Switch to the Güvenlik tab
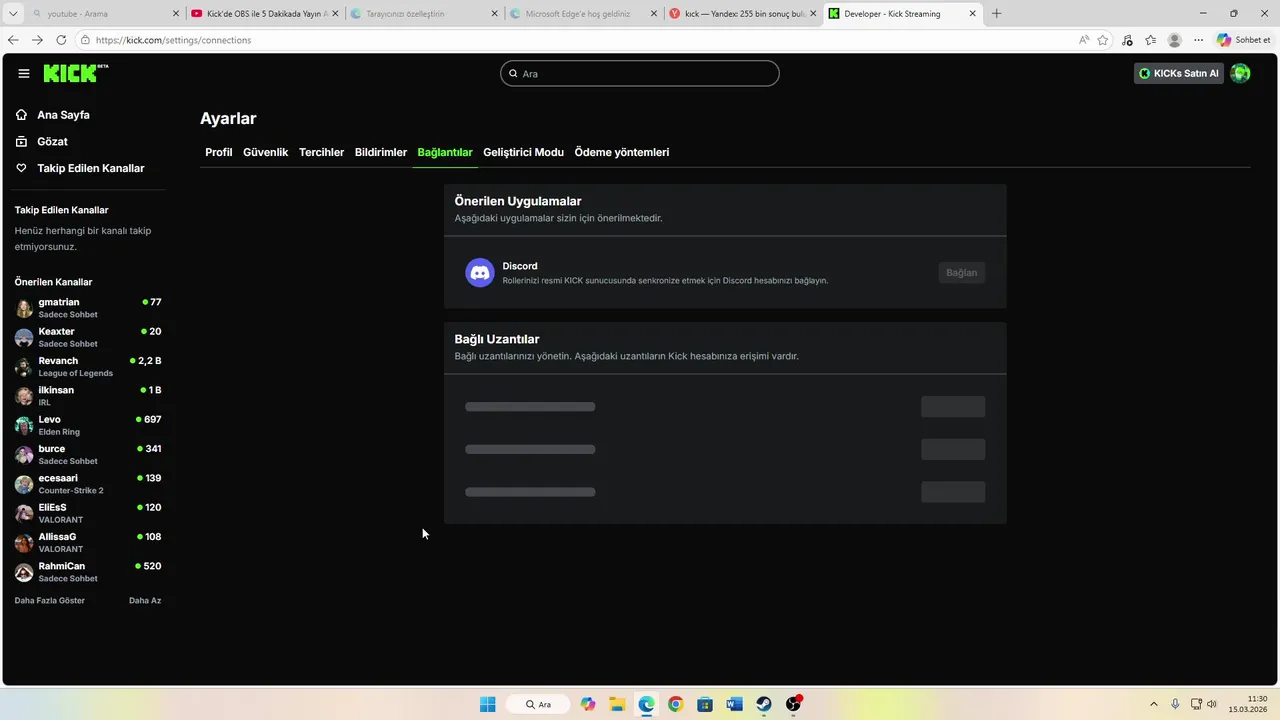The image size is (1280, 720). click(265, 152)
